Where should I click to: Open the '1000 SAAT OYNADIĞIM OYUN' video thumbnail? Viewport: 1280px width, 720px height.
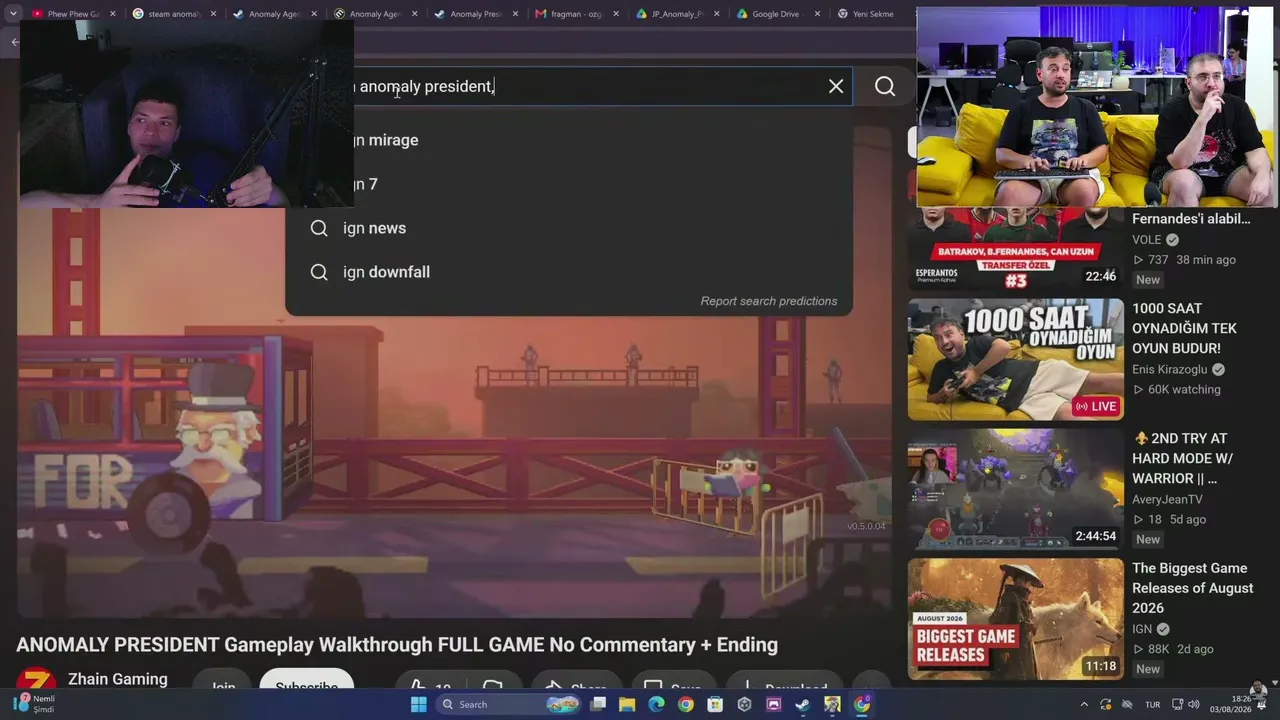(1016, 360)
